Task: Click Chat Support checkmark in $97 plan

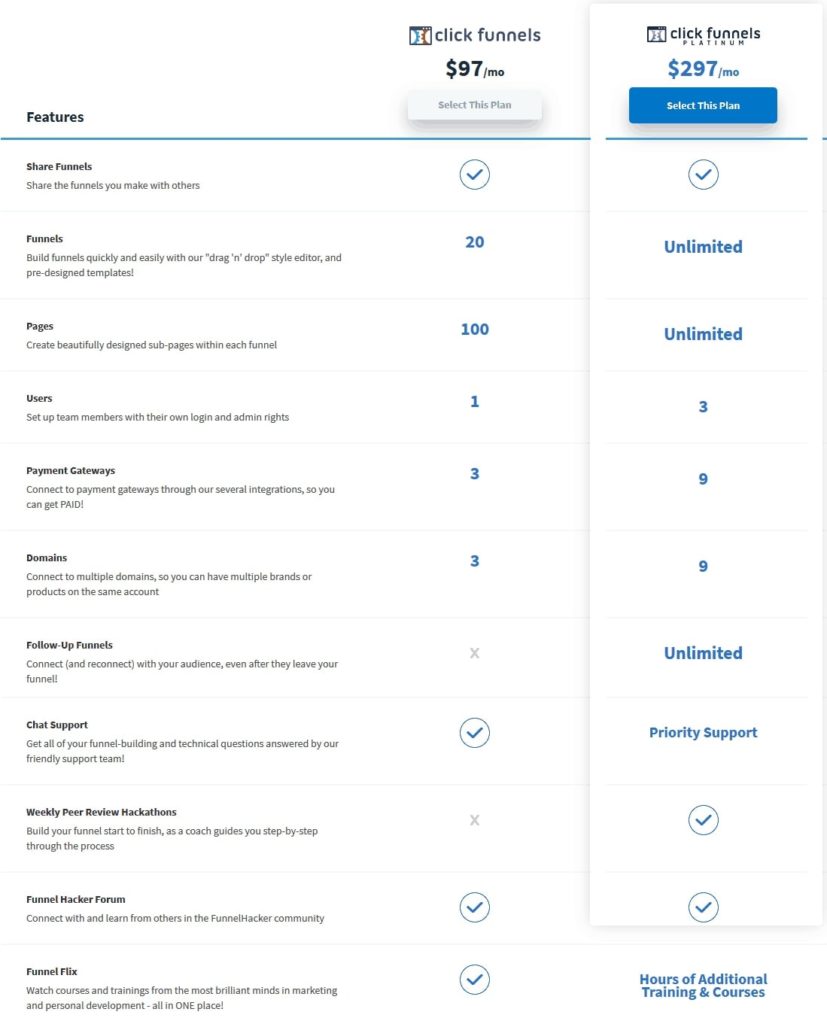Action: click(475, 733)
